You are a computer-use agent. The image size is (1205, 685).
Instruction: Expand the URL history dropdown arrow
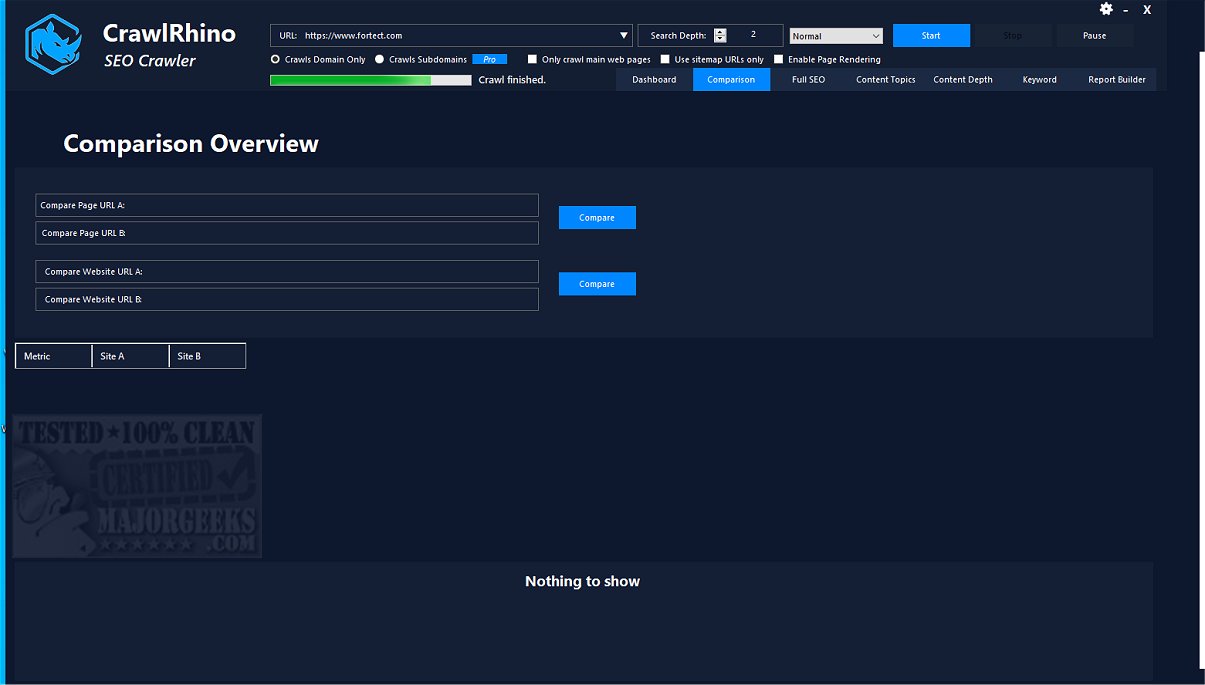624,36
